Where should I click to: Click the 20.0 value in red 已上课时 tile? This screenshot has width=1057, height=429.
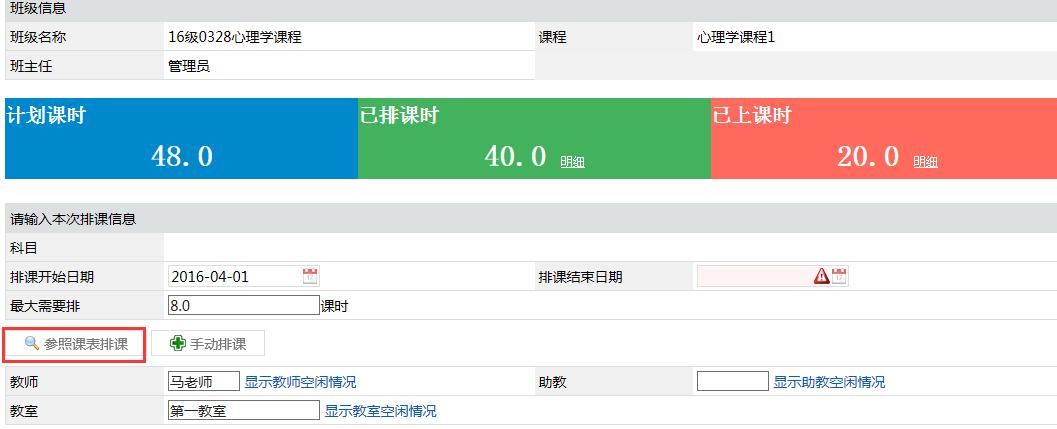click(868, 157)
